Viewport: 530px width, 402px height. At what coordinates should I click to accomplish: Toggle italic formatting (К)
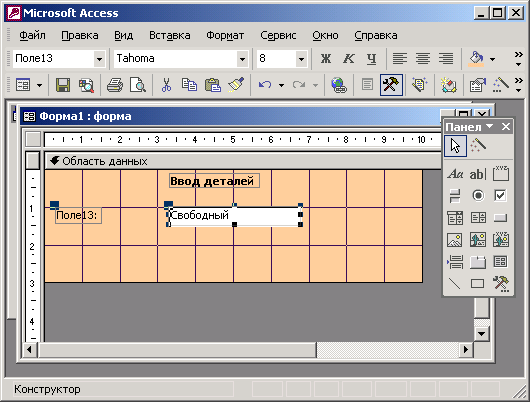349,59
